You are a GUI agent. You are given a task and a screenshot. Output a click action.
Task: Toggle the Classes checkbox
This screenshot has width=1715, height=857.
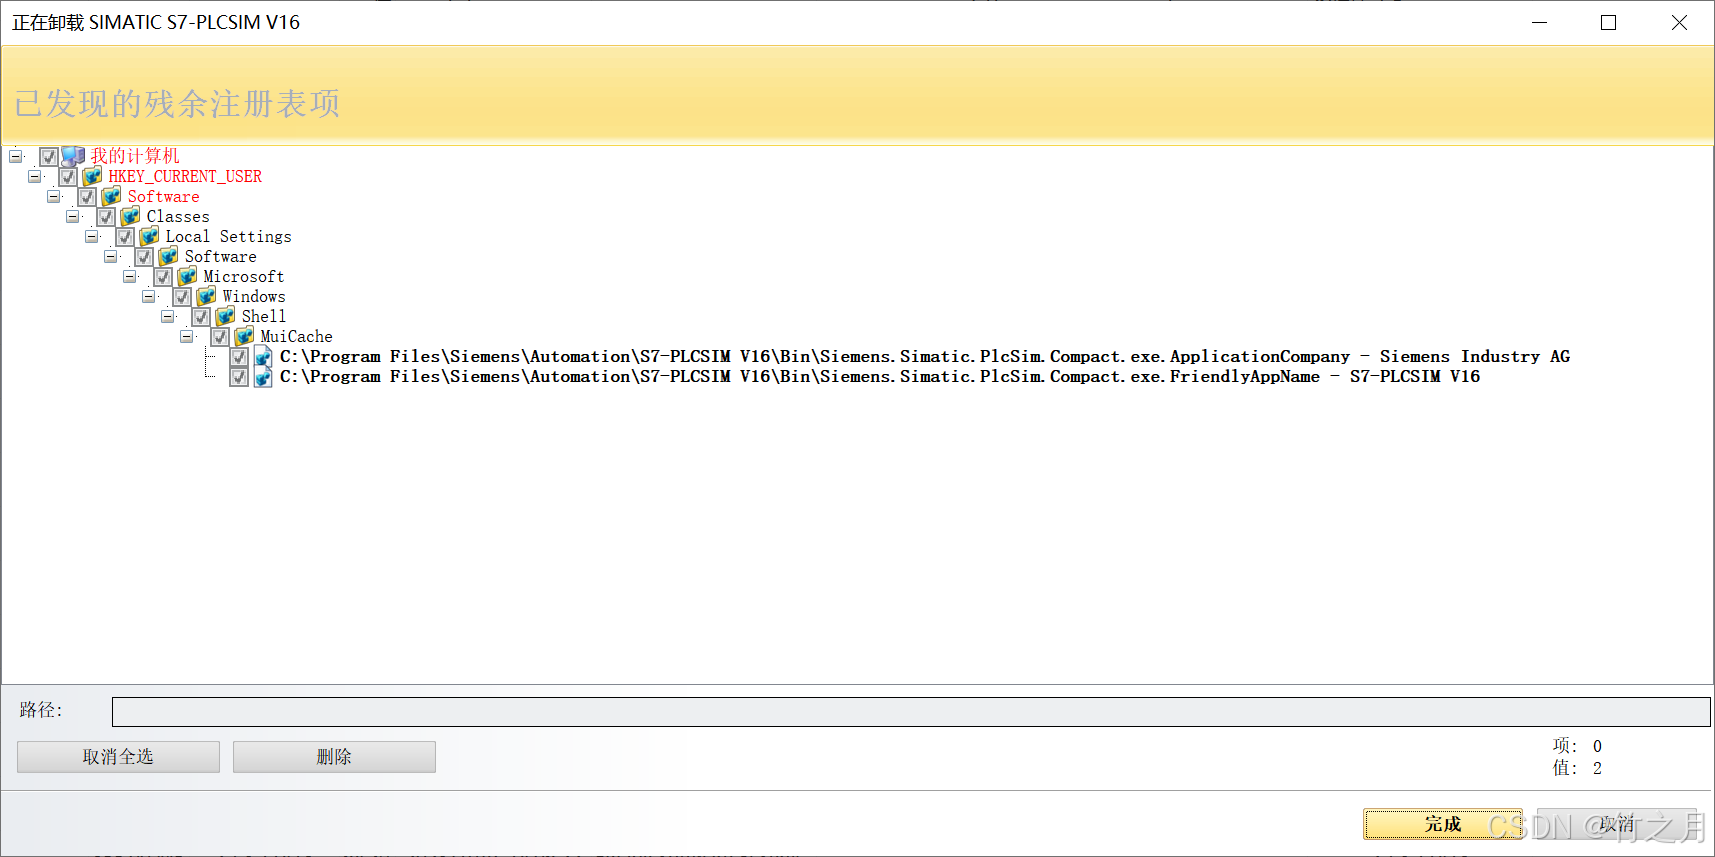tap(106, 217)
